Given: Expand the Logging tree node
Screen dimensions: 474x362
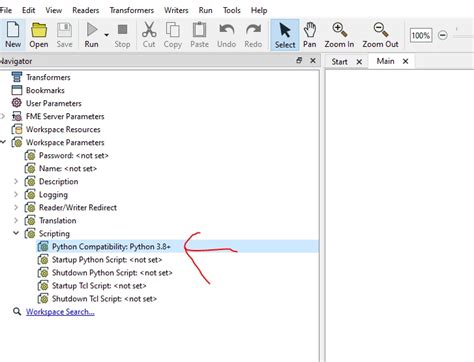Looking at the screenshot, I should [x=16, y=194].
